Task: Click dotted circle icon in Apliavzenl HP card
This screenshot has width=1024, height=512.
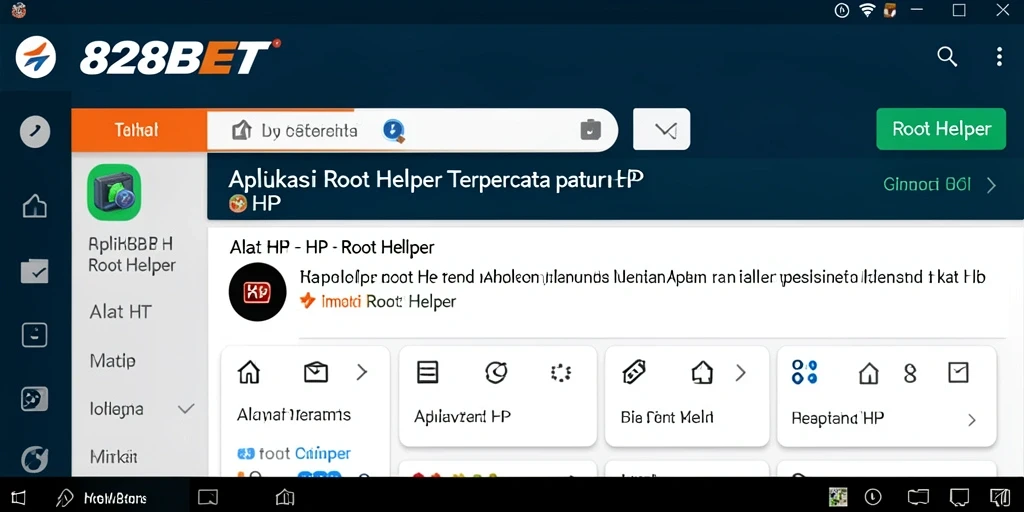Action: click(561, 373)
